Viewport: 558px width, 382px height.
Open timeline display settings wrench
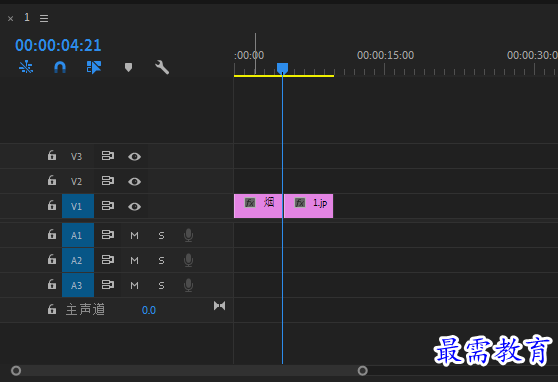click(162, 67)
